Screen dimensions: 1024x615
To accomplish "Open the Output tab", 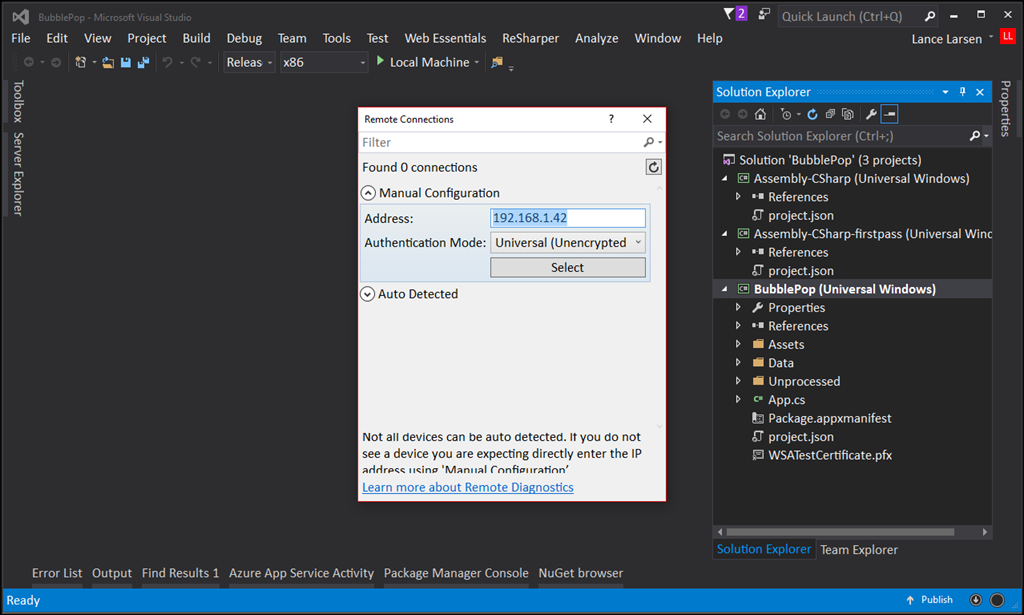I will tap(112, 573).
